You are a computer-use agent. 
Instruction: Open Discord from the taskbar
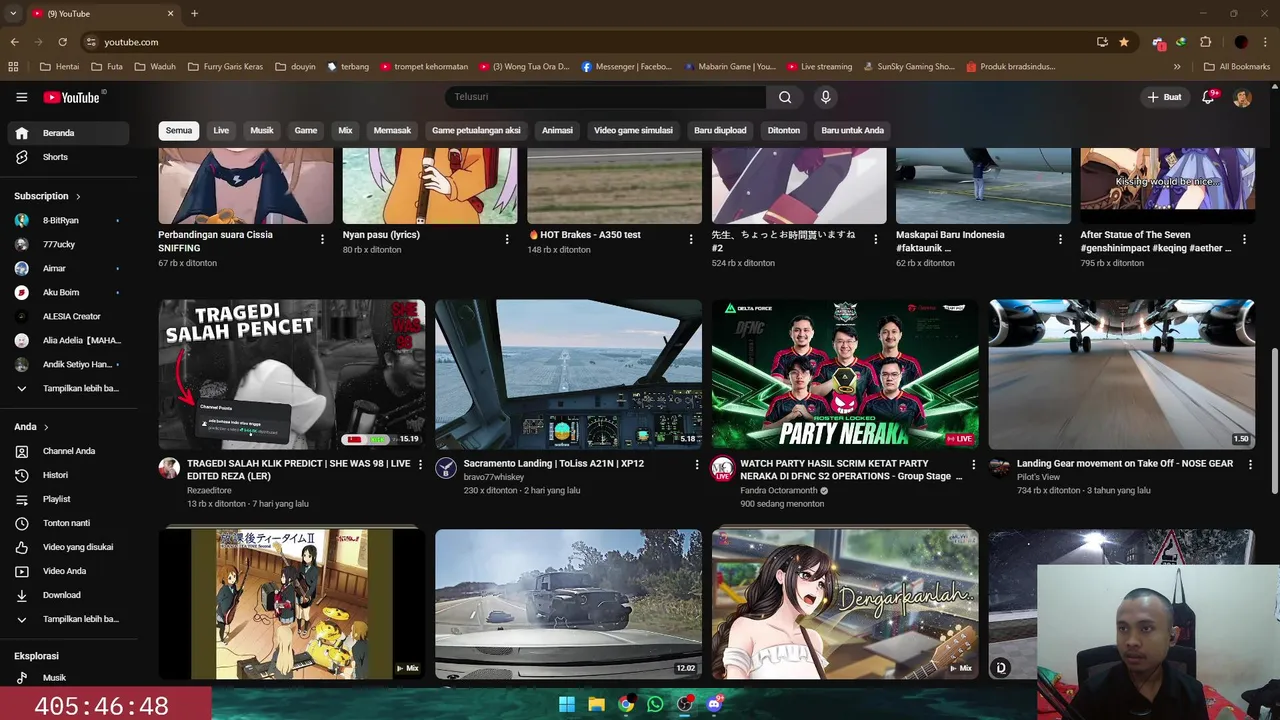pos(714,704)
